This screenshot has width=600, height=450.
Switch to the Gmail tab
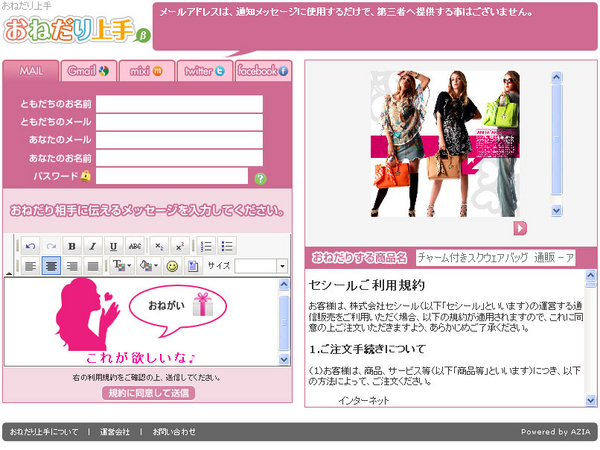(88, 71)
